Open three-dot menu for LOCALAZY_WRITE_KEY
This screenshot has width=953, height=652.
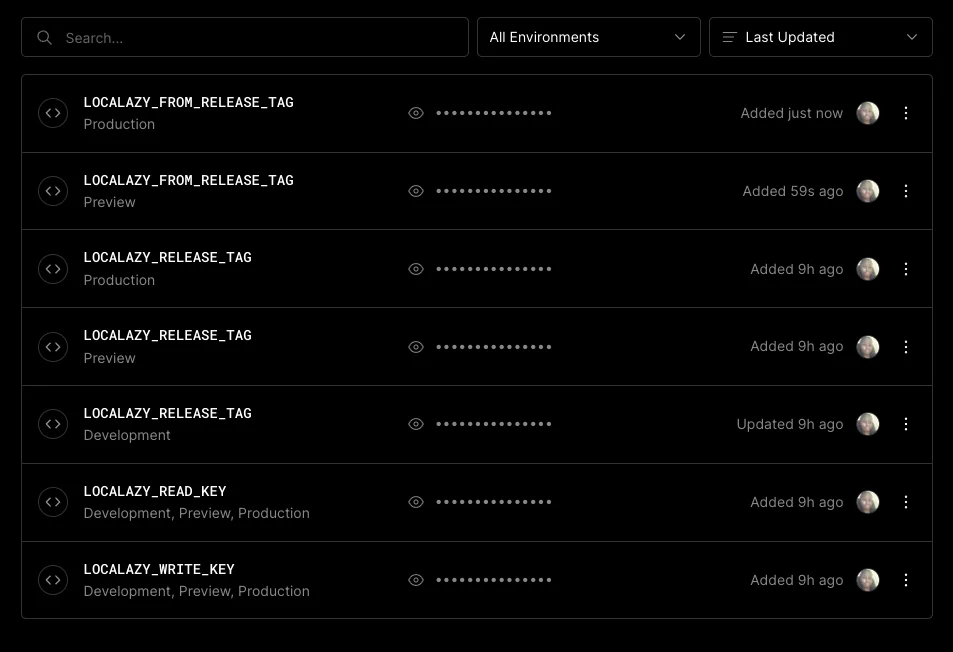coord(906,580)
